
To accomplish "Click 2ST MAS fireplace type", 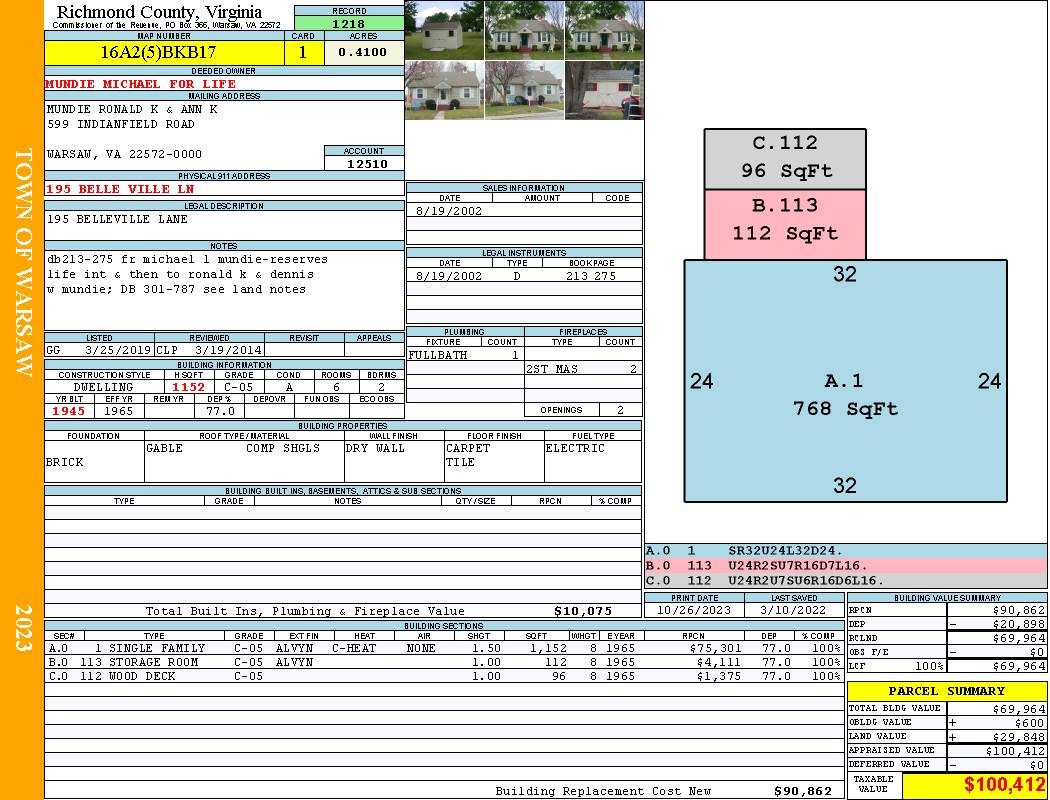I will (552, 369).
